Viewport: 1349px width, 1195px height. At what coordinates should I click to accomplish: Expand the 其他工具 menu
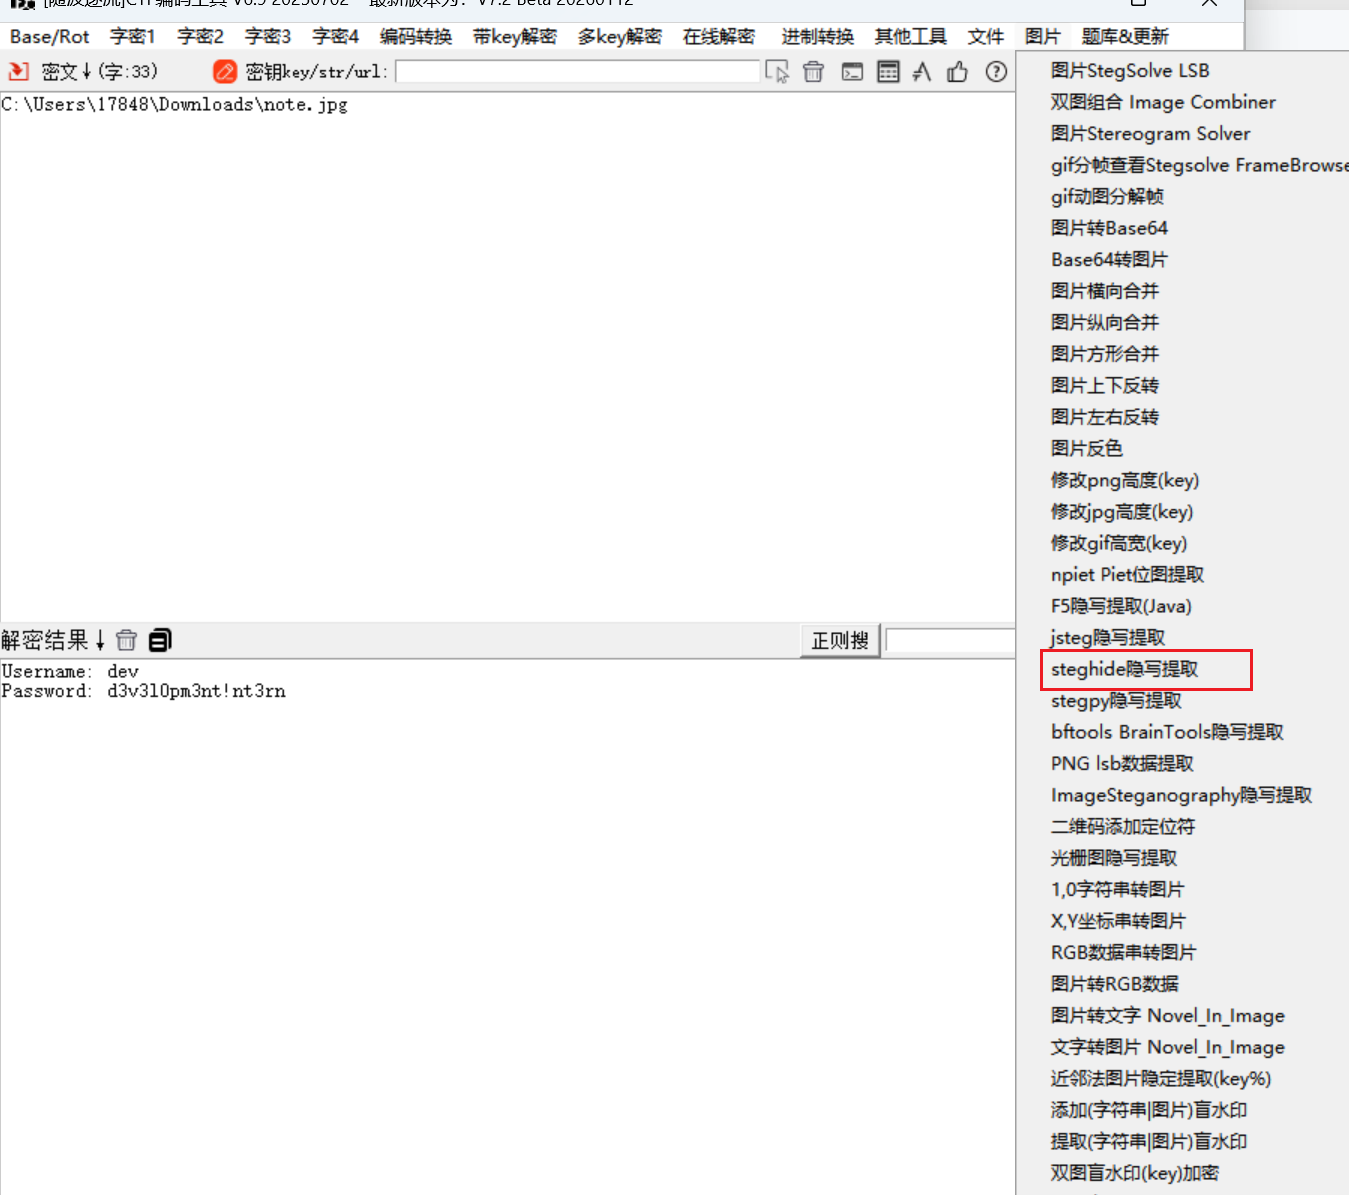[910, 37]
